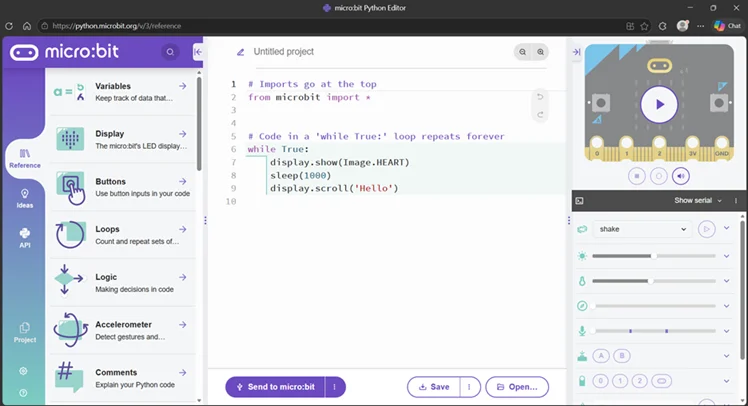Click the Accelerometer topic icon

click(x=71, y=329)
